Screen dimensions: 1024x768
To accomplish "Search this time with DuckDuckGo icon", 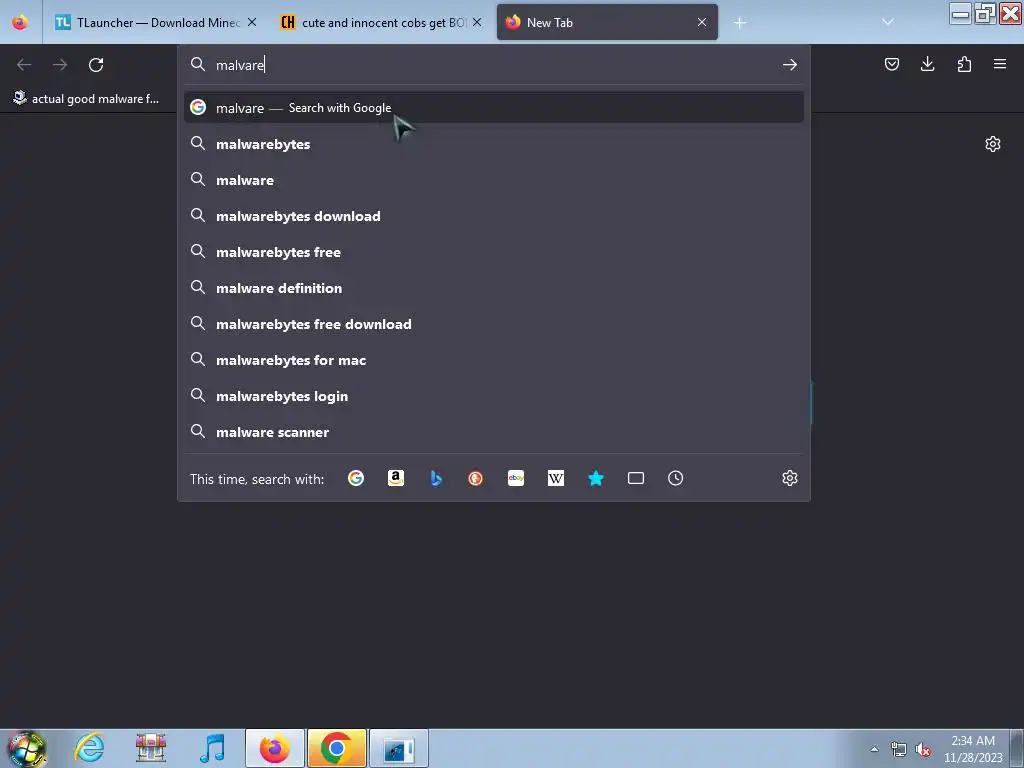I will (x=475, y=479).
